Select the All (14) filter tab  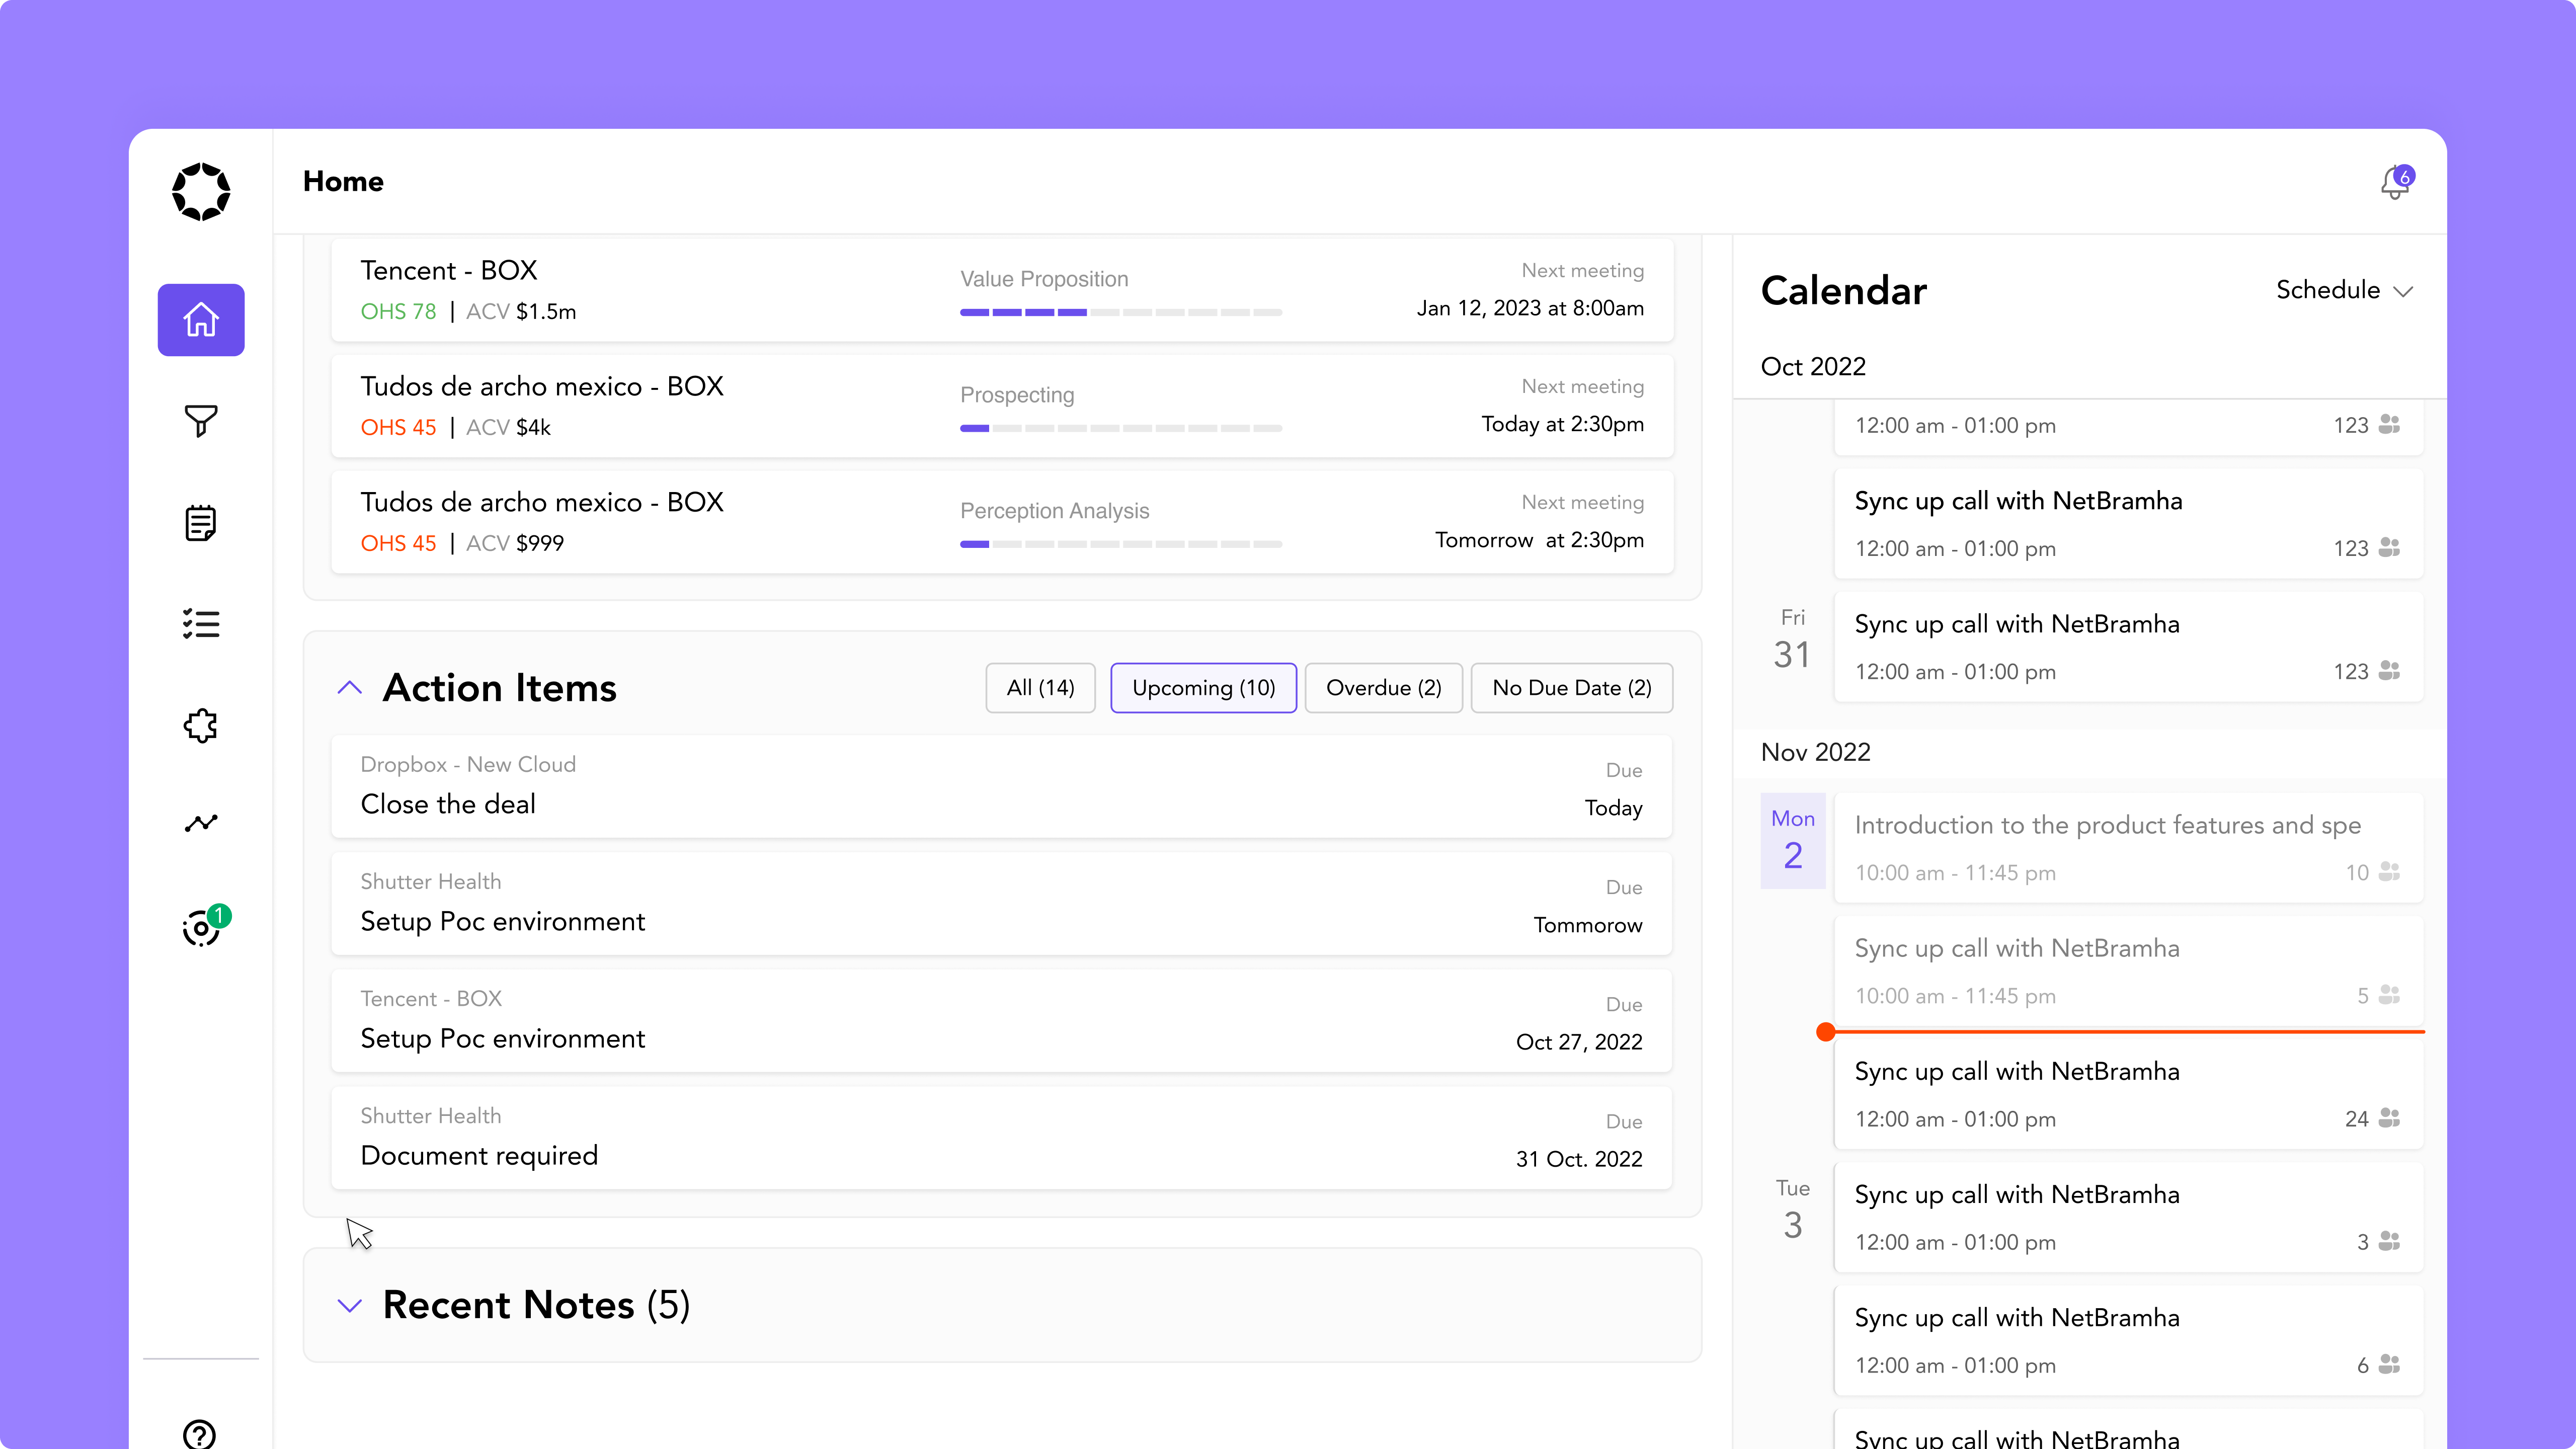tap(1040, 688)
